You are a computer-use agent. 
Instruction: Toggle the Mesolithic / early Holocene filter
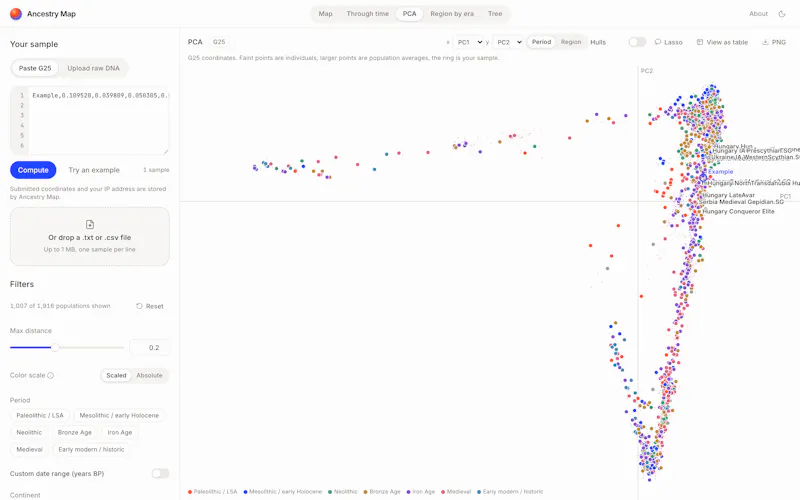click(x=119, y=415)
